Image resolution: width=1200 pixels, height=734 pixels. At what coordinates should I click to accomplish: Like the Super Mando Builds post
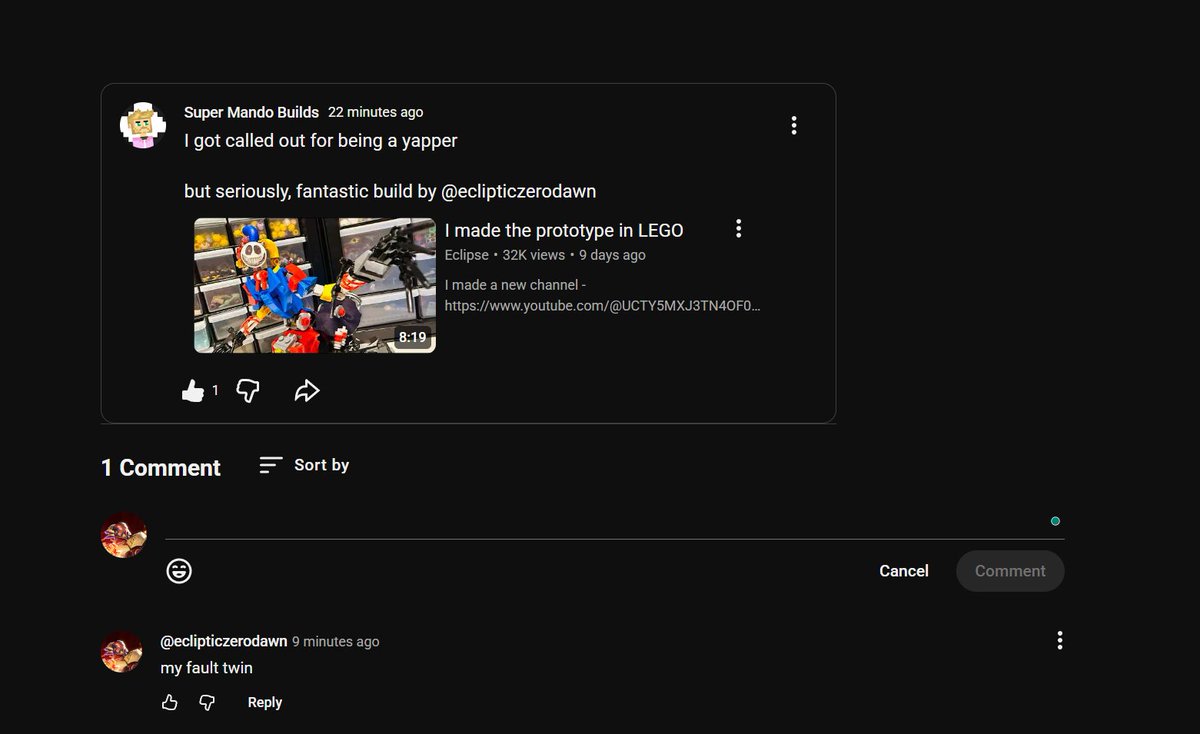pyautogui.click(x=193, y=391)
